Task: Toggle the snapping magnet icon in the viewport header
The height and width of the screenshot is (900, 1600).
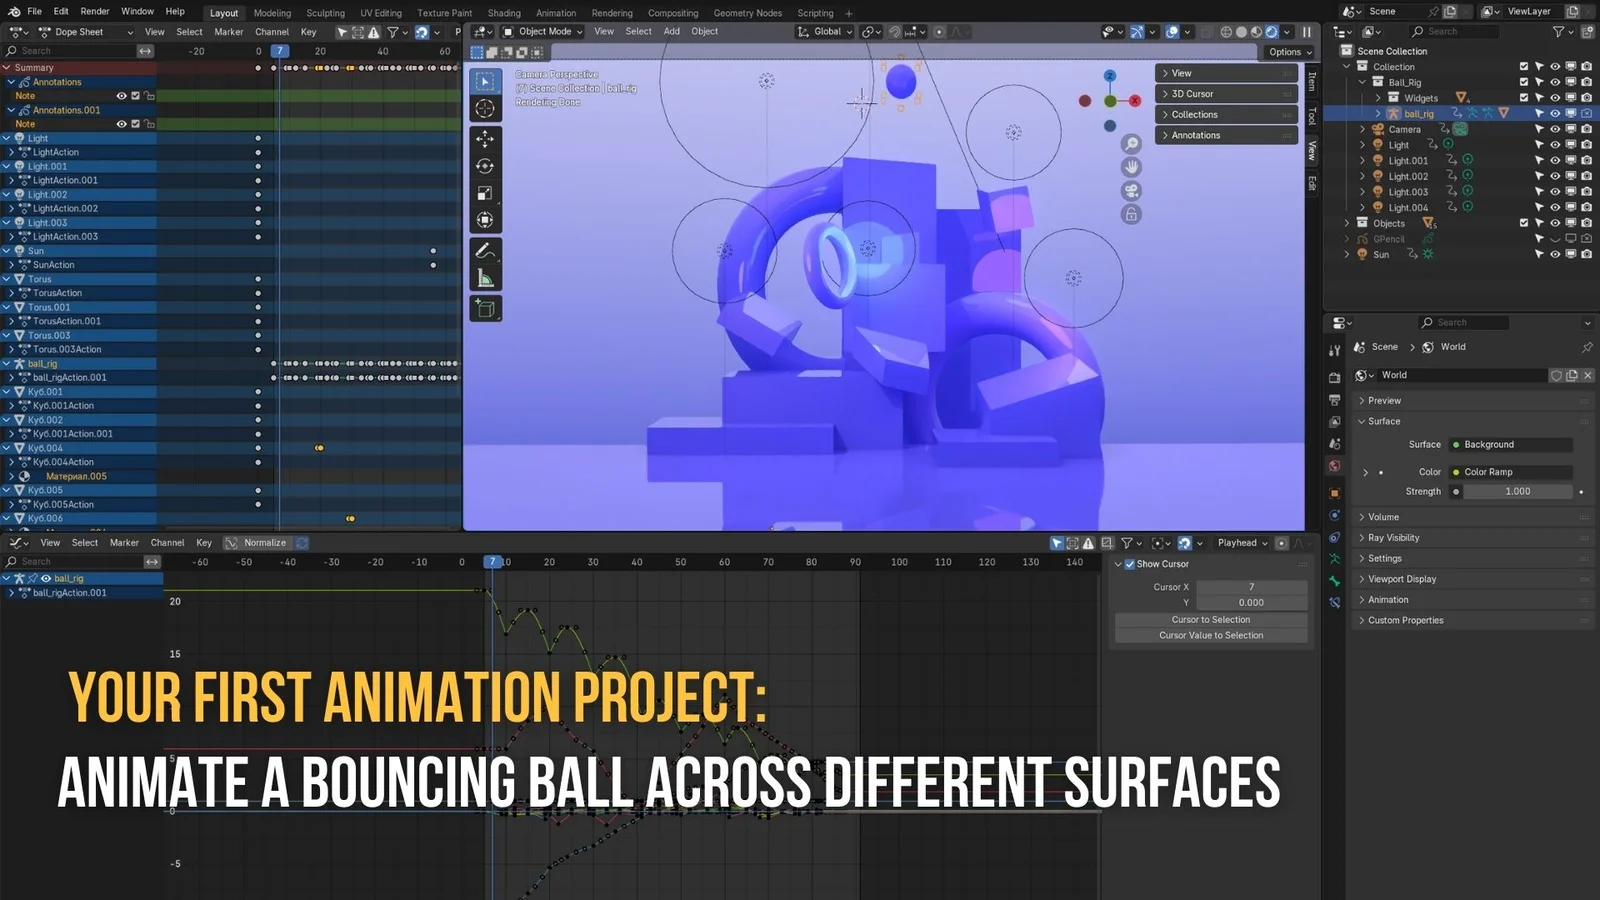Action: (893, 31)
